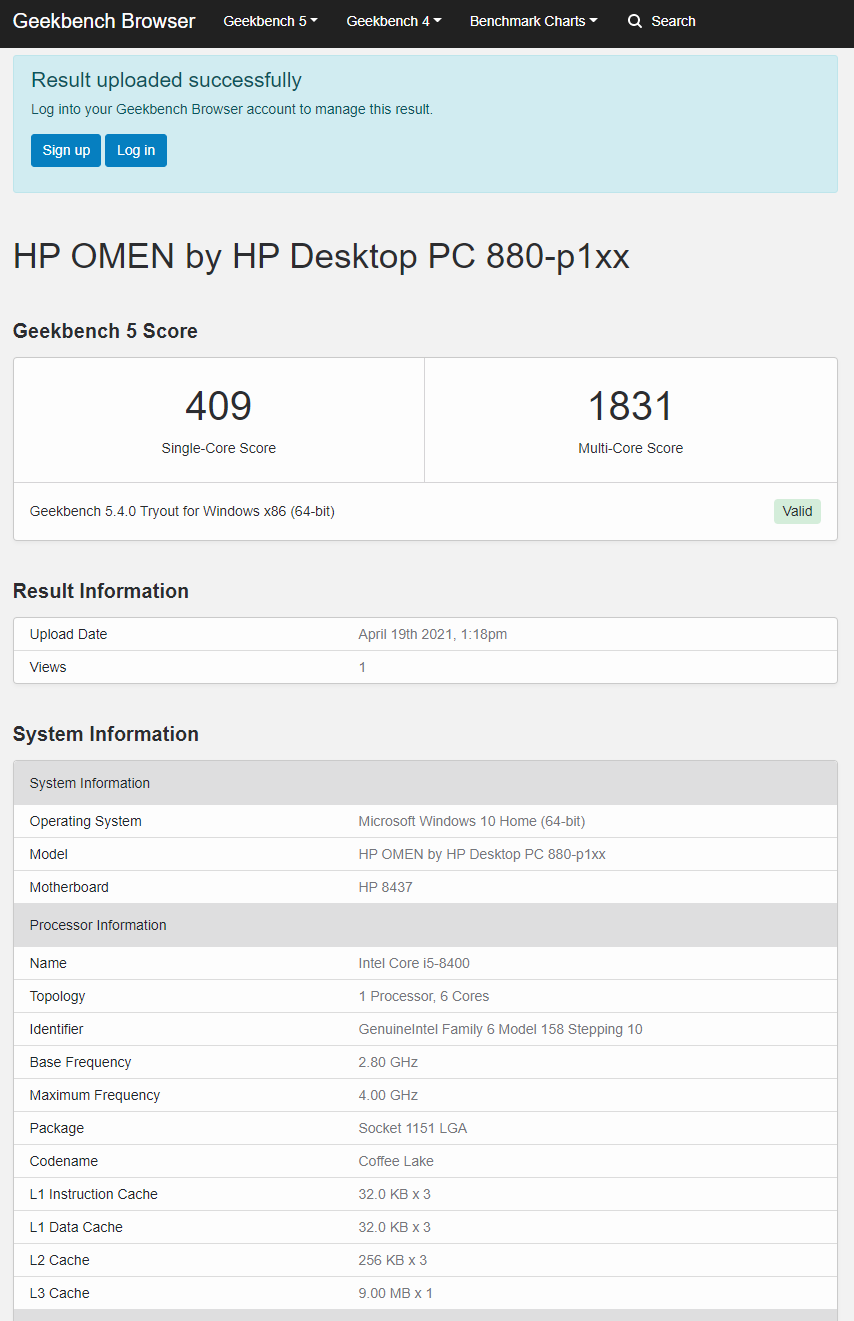The height and width of the screenshot is (1321, 854).
Task: Click the Single-Core Score label
Action: click(219, 448)
